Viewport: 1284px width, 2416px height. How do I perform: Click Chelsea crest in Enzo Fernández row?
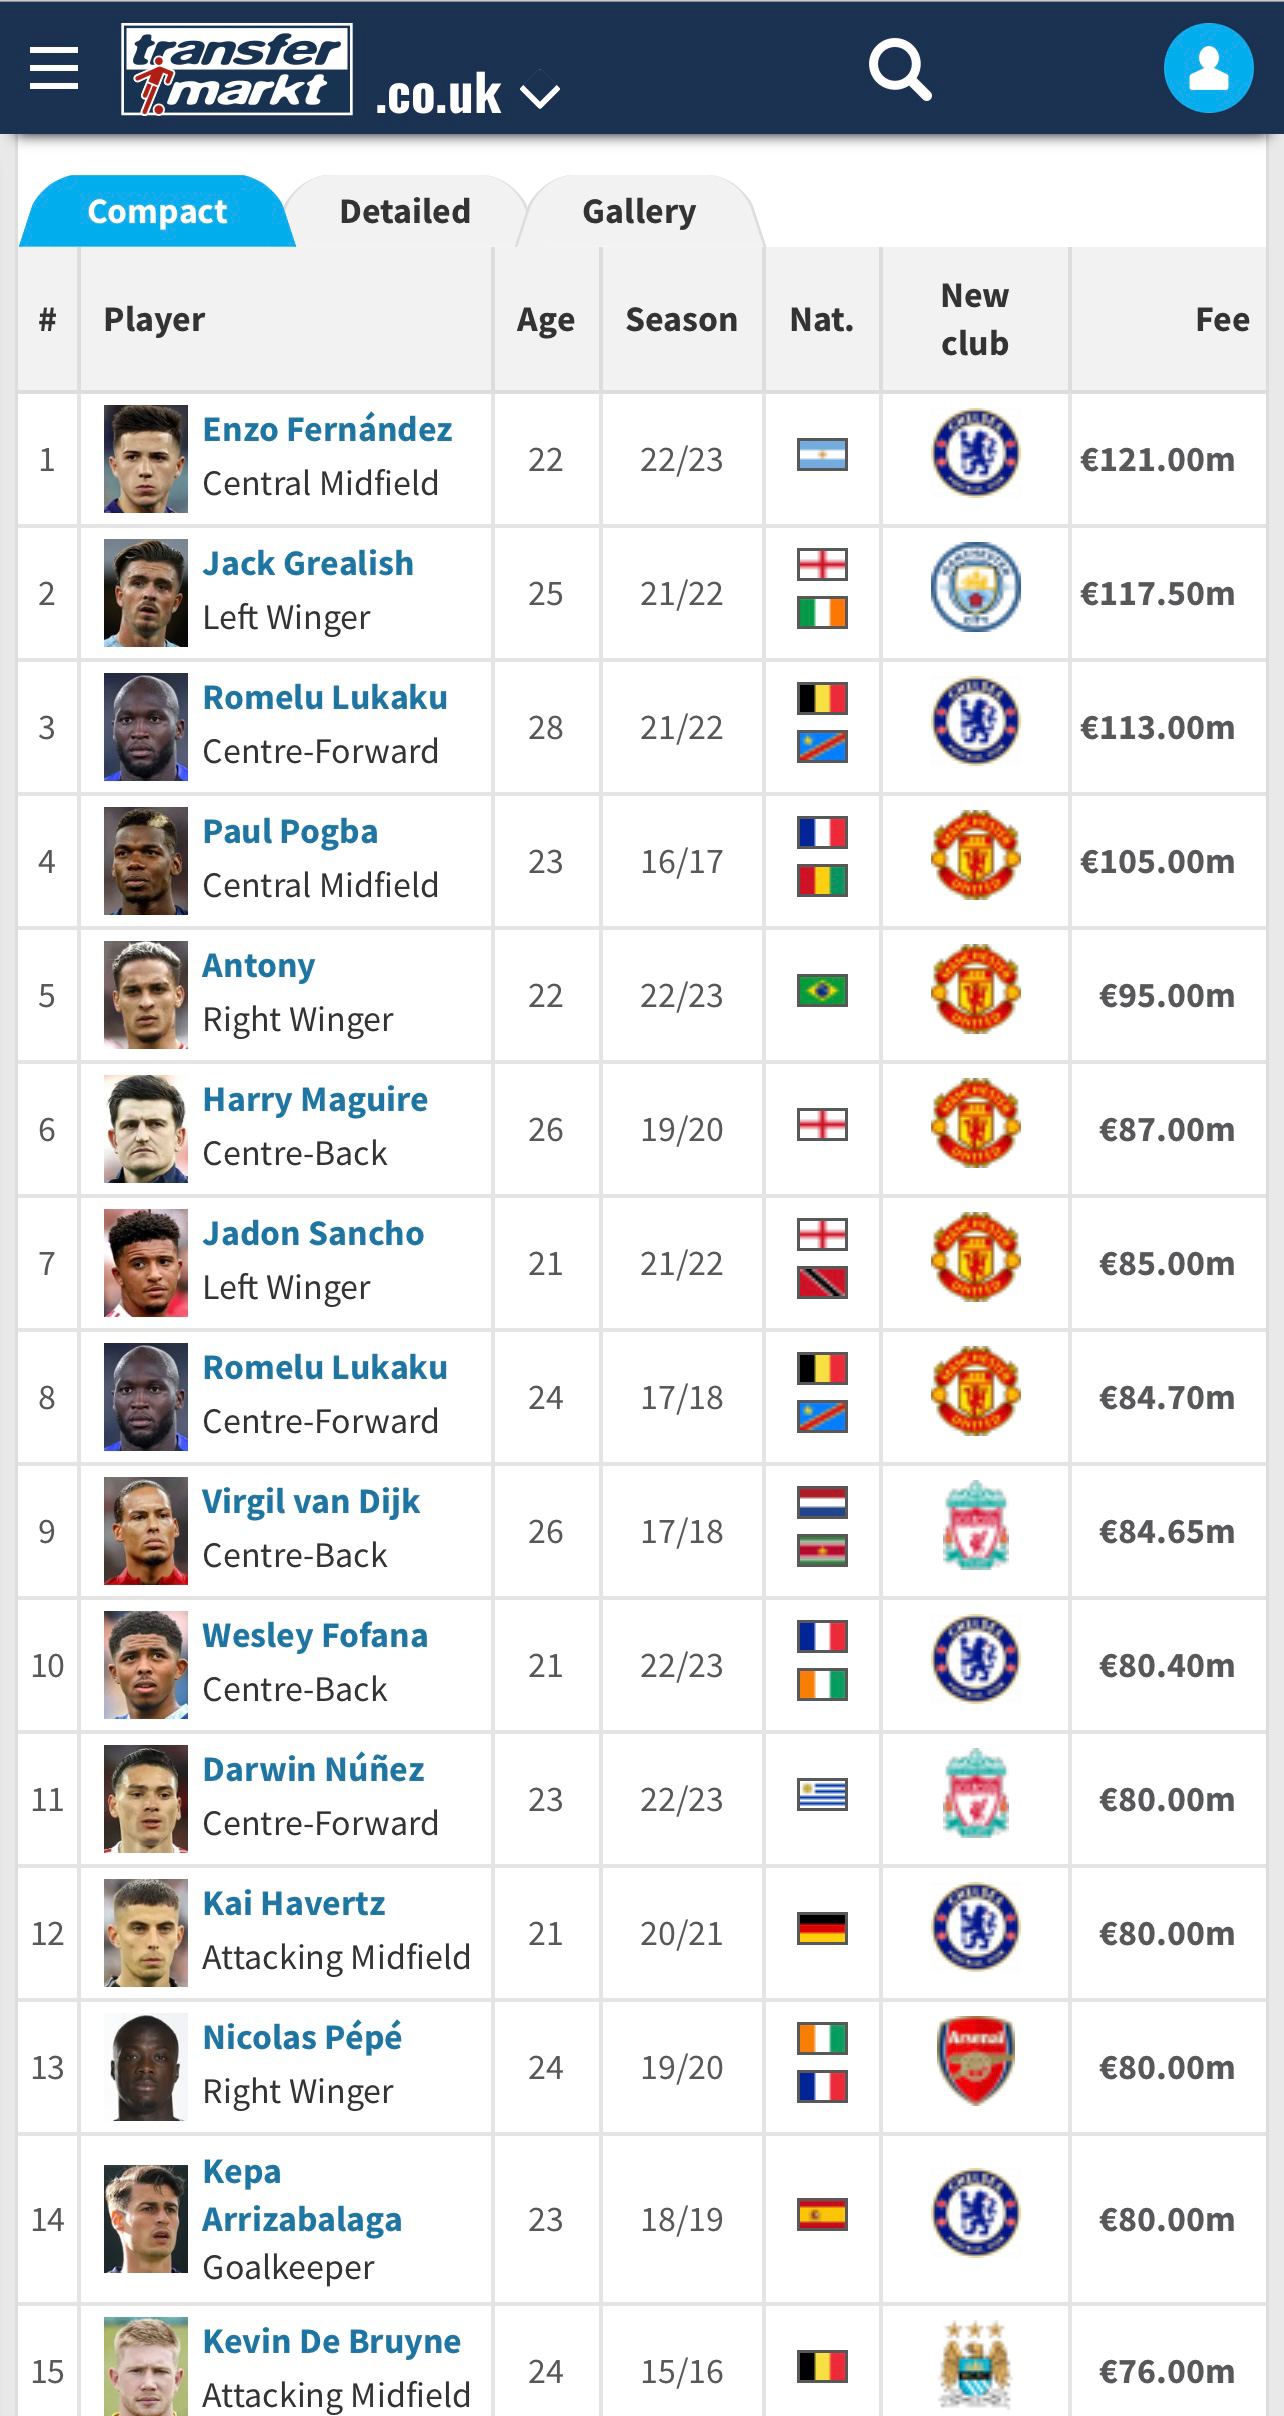[x=975, y=454]
